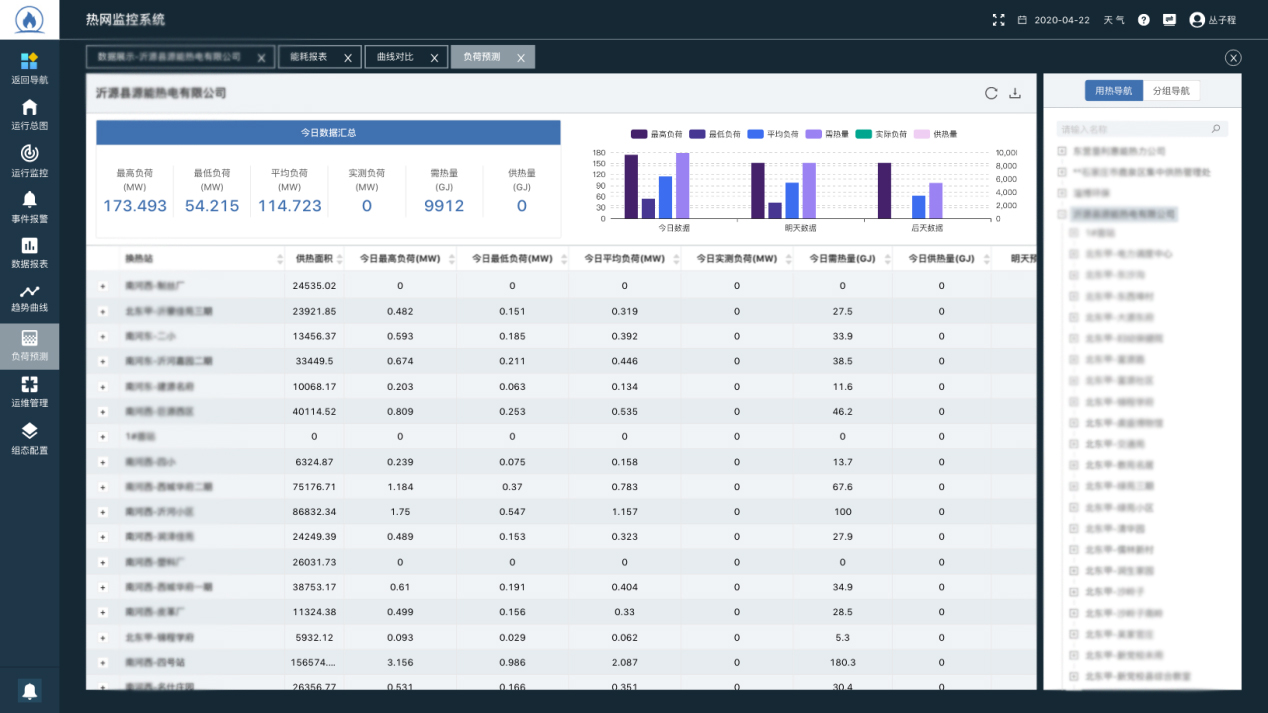Expand the 1#首站 table row

(x=102, y=437)
